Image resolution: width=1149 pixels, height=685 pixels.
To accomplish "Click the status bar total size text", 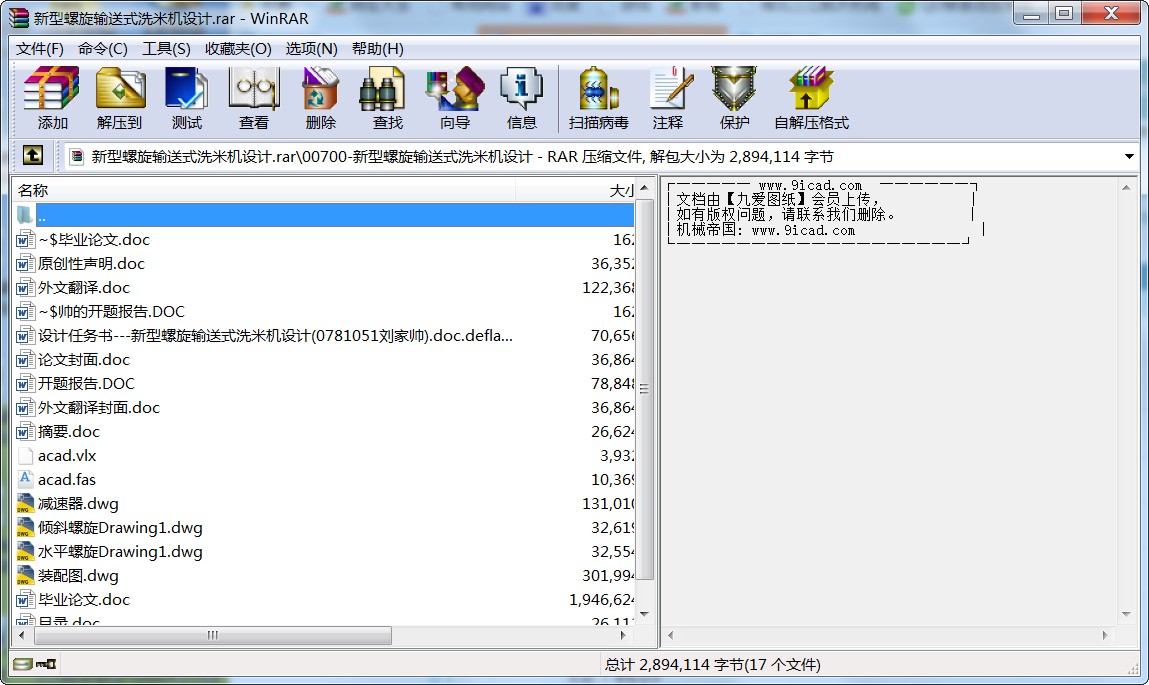I will (x=712, y=664).
